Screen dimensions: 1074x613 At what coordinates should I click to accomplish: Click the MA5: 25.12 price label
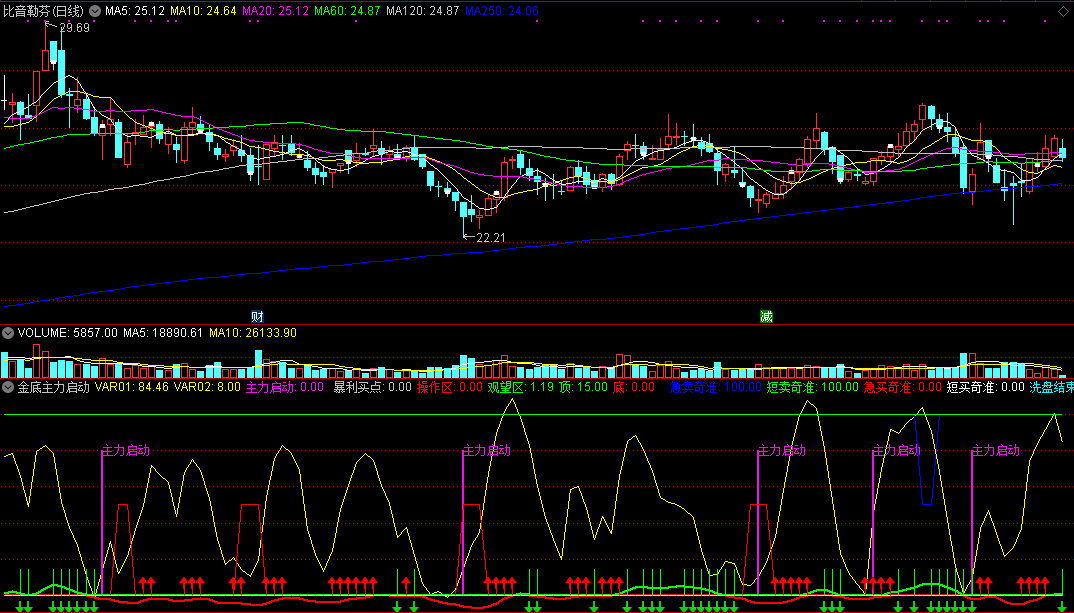click(x=135, y=11)
